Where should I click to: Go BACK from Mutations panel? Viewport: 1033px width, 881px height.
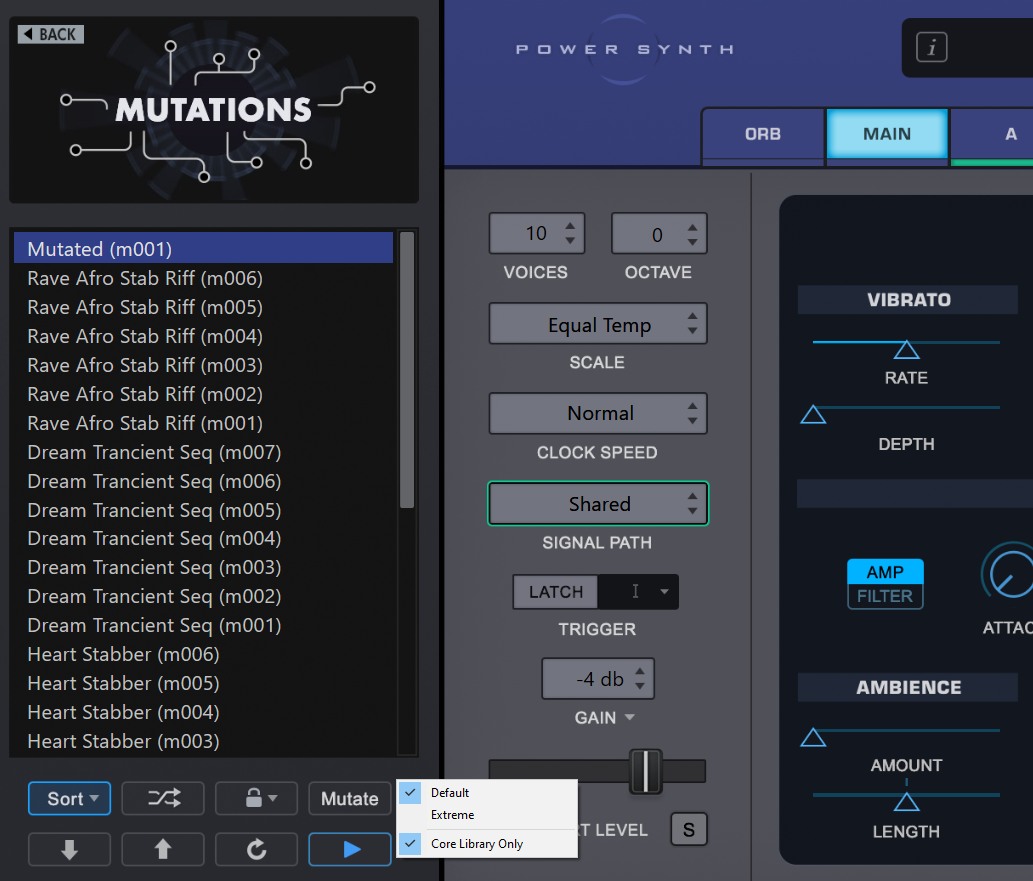[51, 34]
